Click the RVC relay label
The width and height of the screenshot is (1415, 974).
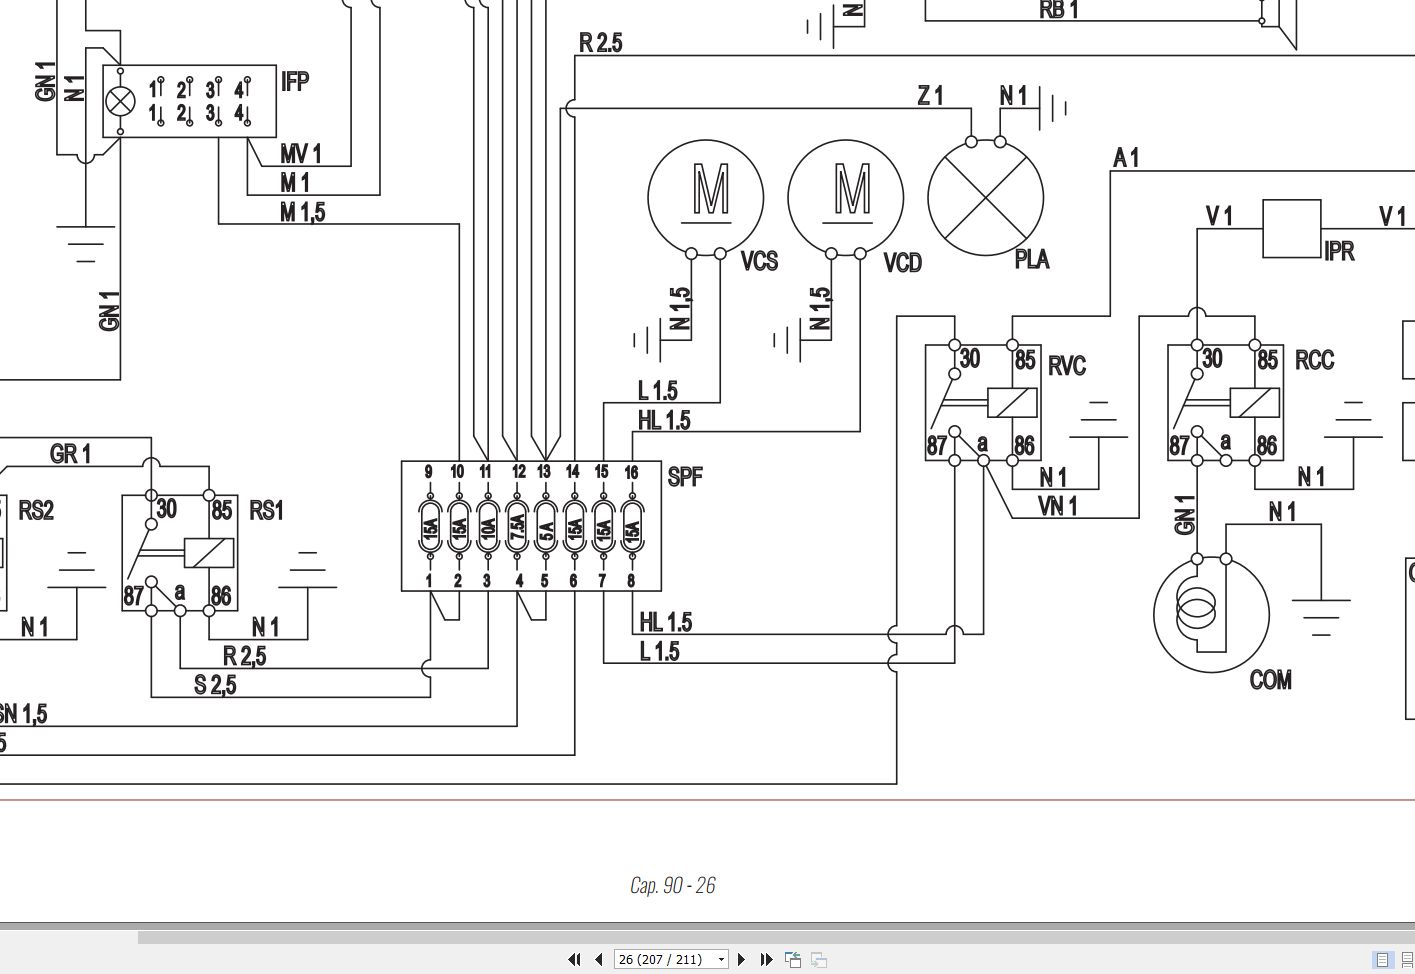(1067, 366)
